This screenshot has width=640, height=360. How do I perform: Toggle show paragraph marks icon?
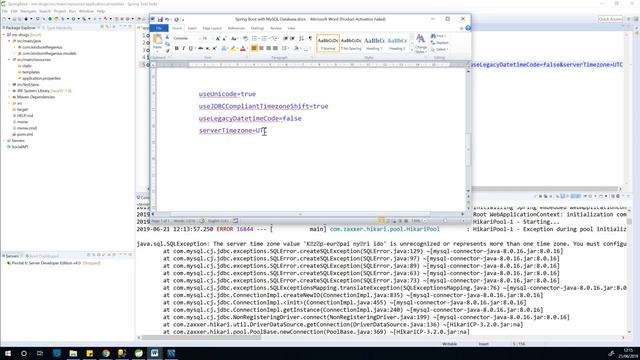click(310, 38)
